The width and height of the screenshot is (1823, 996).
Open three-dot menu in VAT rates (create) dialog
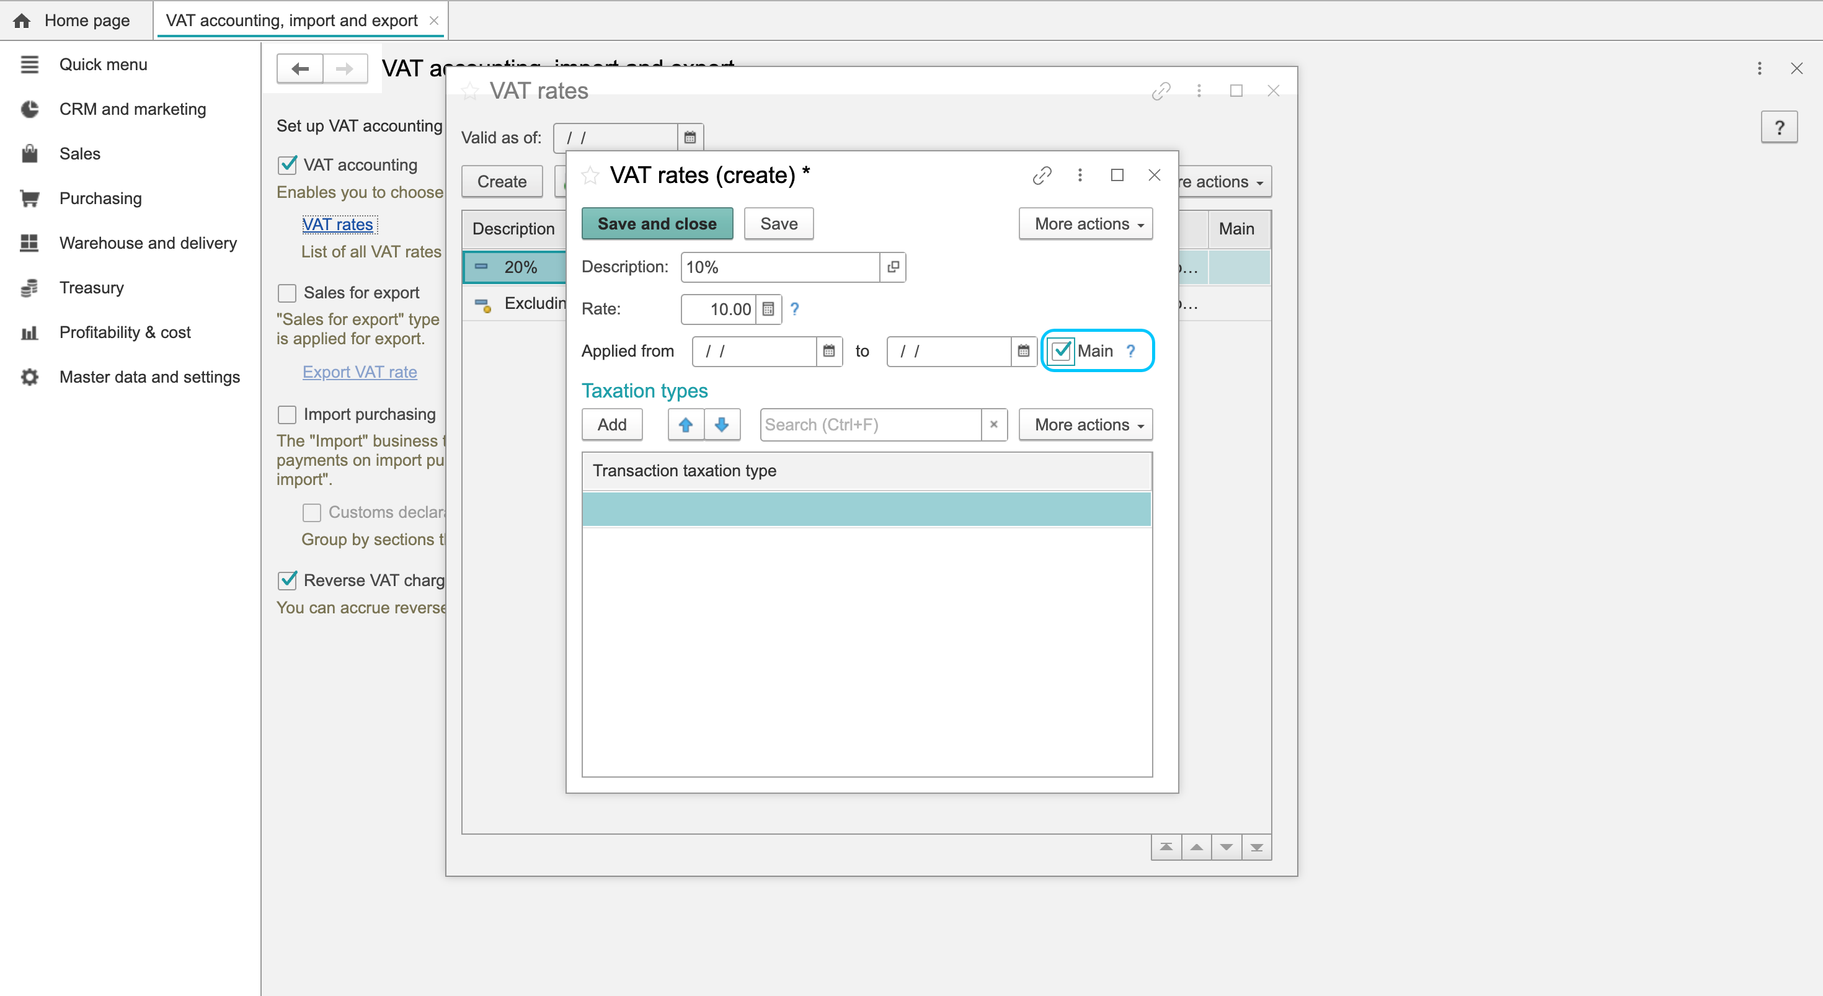pyautogui.click(x=1080, y=175)
